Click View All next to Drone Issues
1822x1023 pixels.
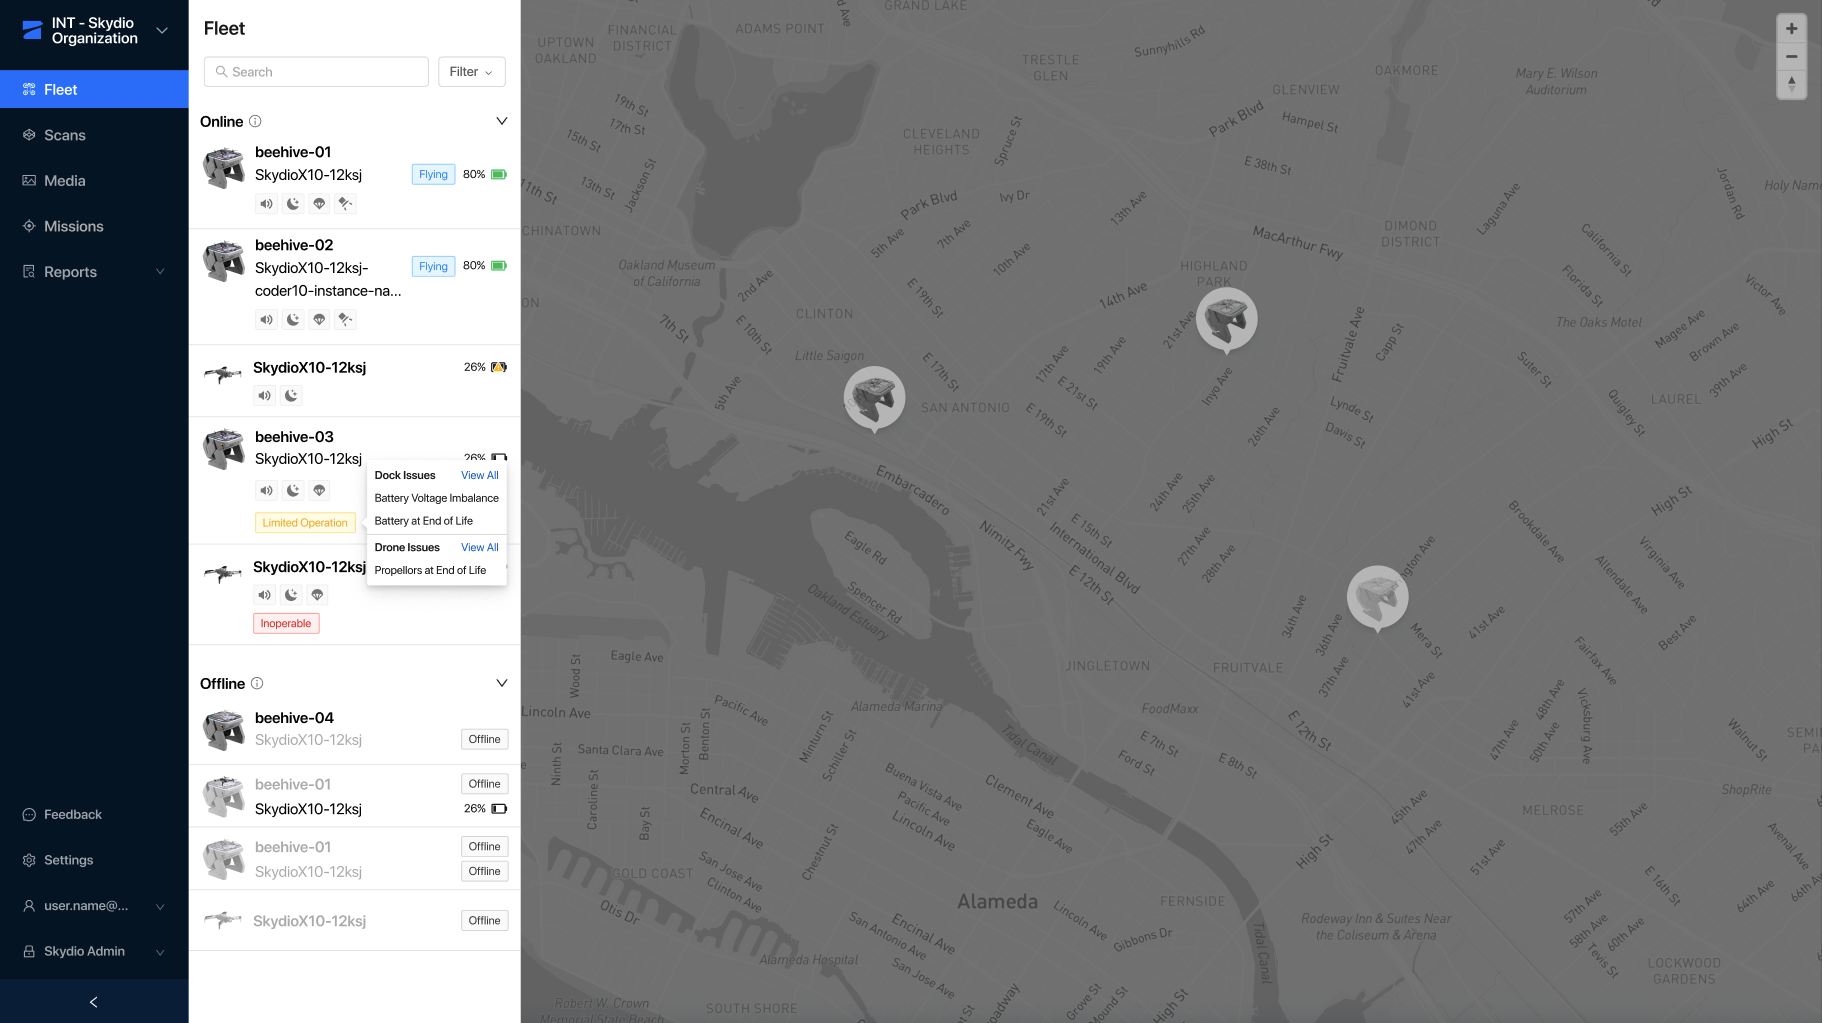click(x=479, y=548)
